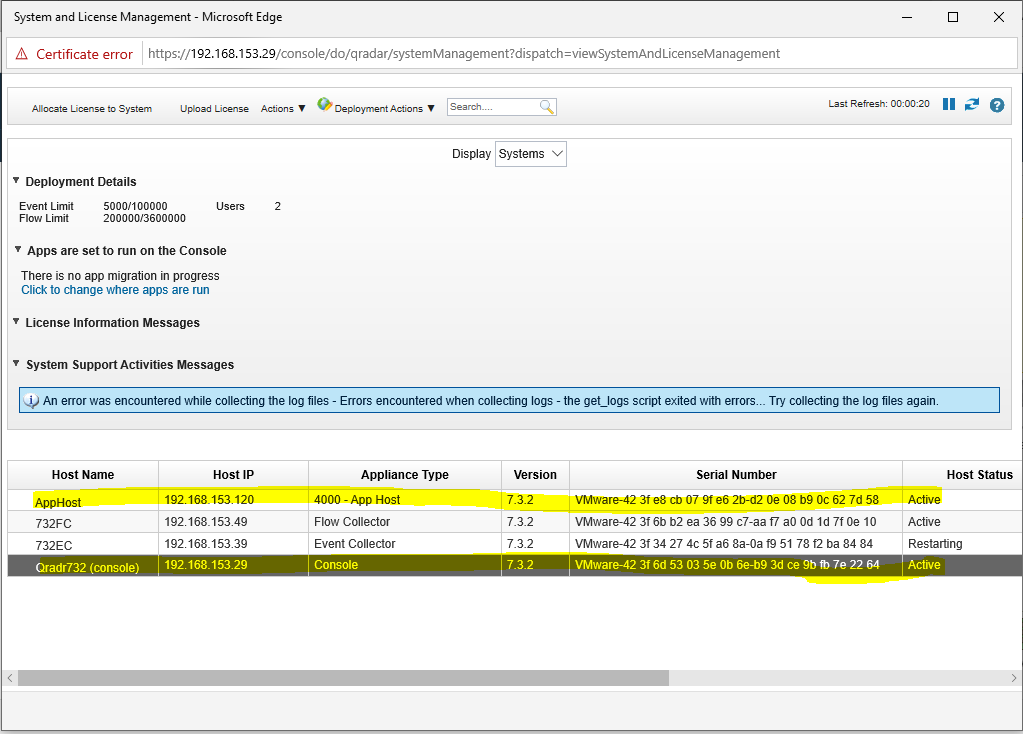The height and width of the screenshot is (734, 1023).
Task: Open the Display Systems dropdown
Action: [530, 154]
